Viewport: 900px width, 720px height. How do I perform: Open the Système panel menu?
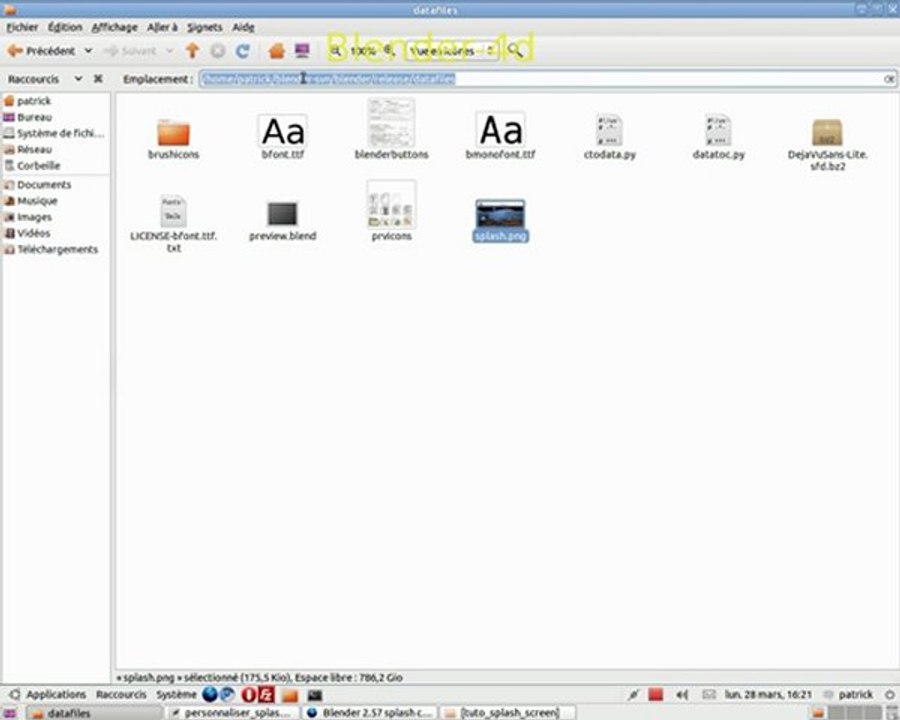click(176, 695)
